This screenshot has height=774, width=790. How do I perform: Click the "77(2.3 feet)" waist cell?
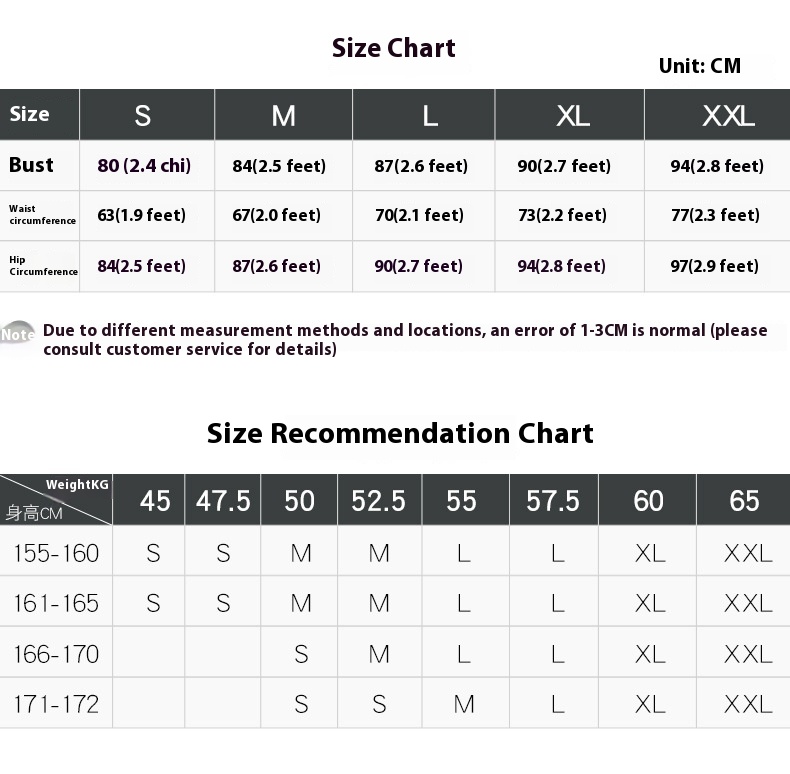point(715,215)
